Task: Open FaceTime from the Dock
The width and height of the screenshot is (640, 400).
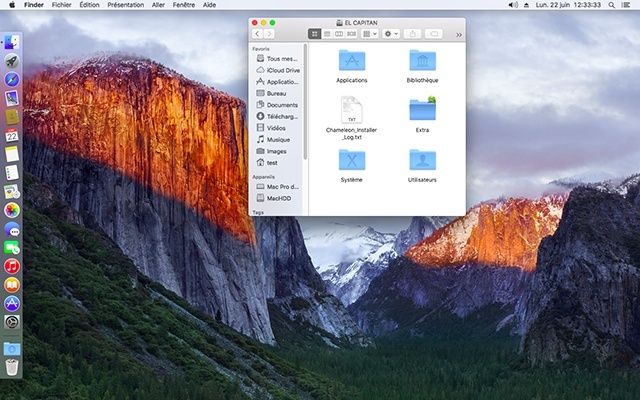Action: tap(12, 248)
